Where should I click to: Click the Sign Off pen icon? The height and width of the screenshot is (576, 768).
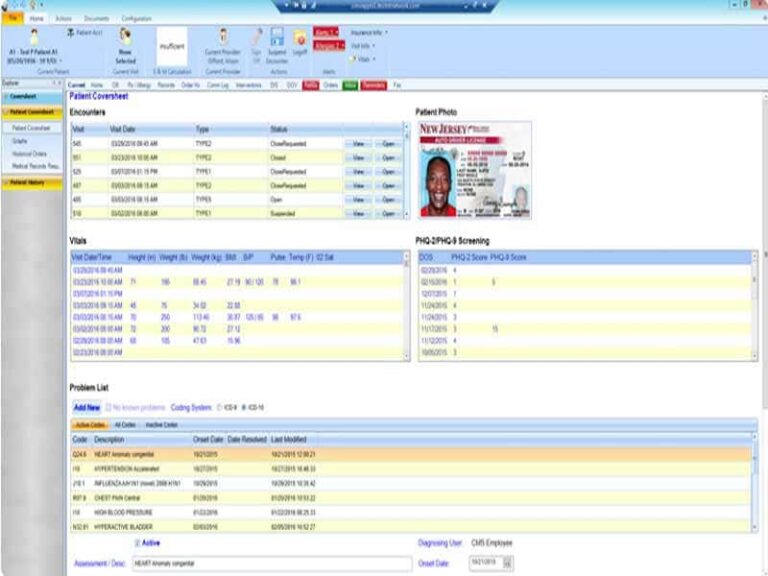(257, 37)
